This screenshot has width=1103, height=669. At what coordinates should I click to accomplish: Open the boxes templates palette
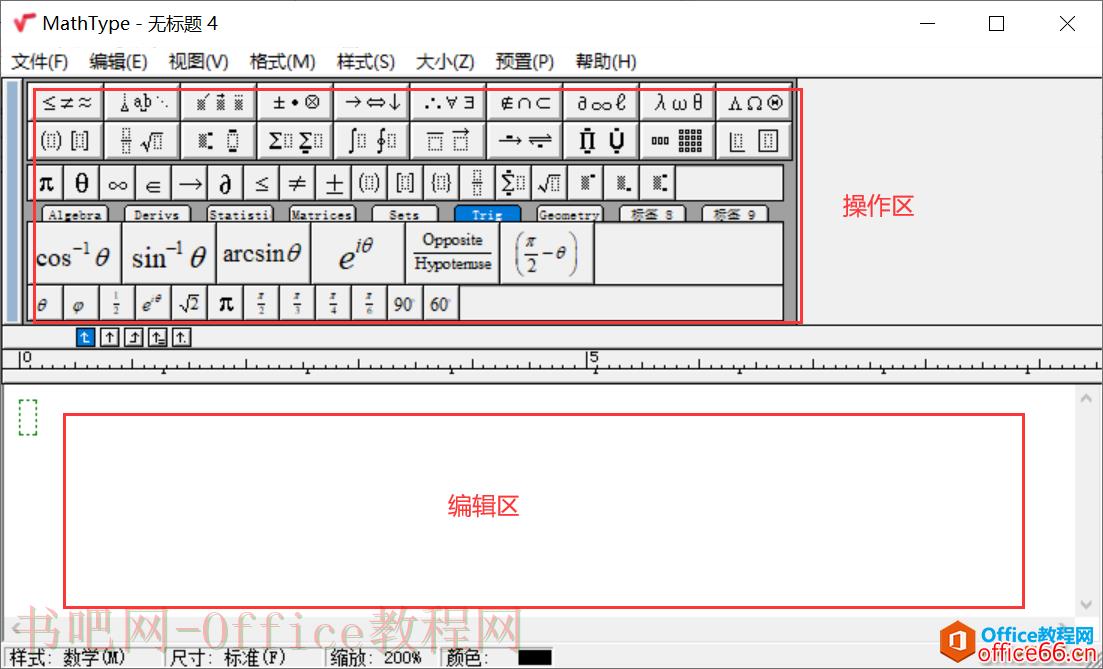pos(755,141)
